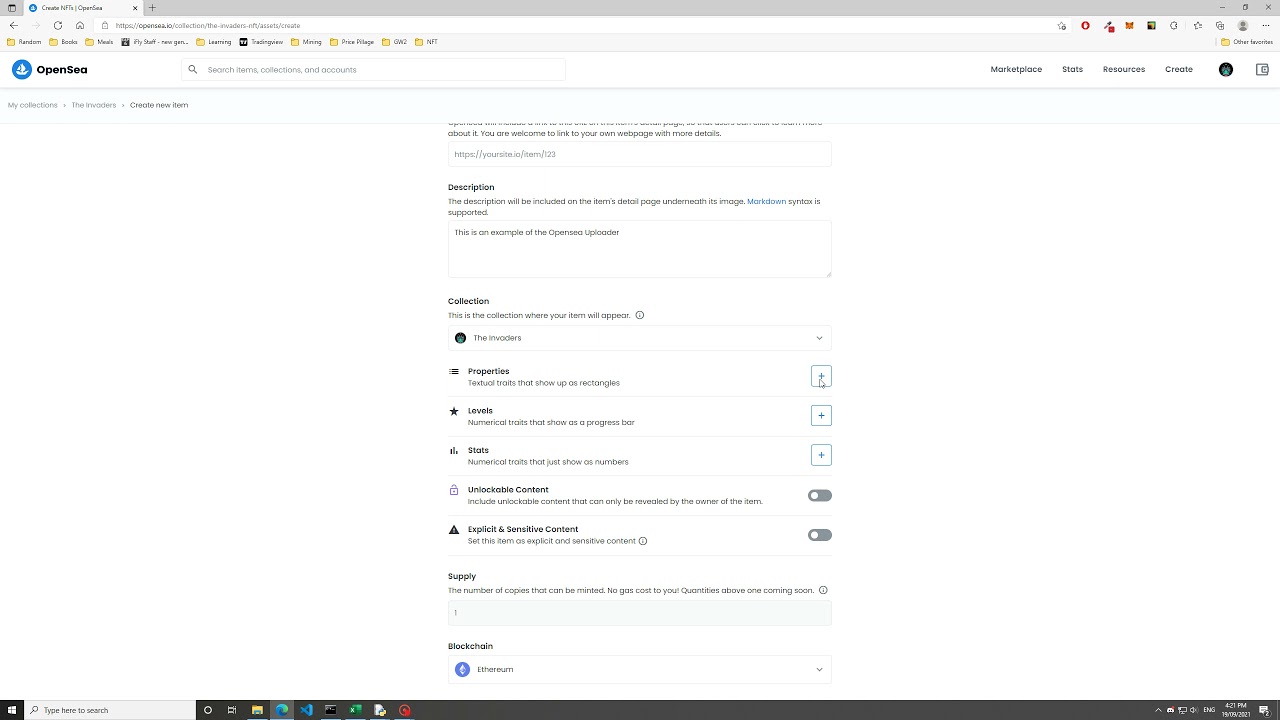Open The Invaders collection dropdown
The width and height of the screenshot is (1280, 720).
[x=640, y=338]
